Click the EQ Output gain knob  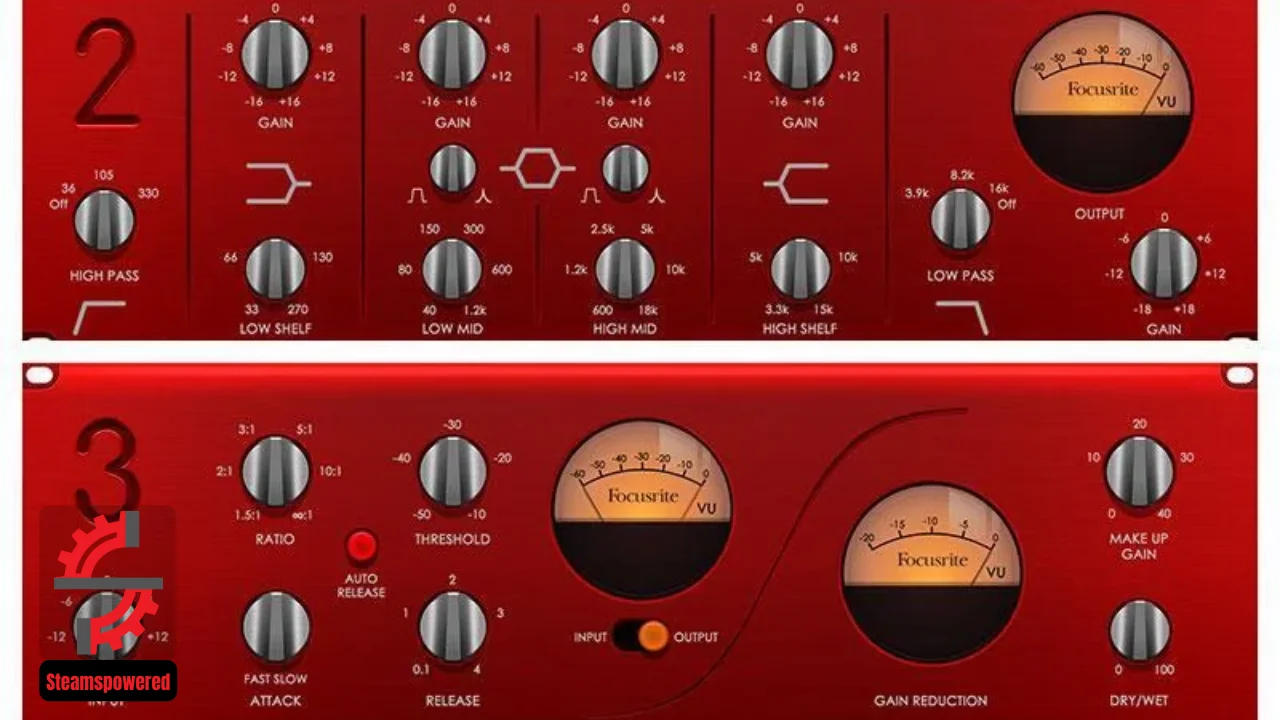click(x=1164, y=264)
